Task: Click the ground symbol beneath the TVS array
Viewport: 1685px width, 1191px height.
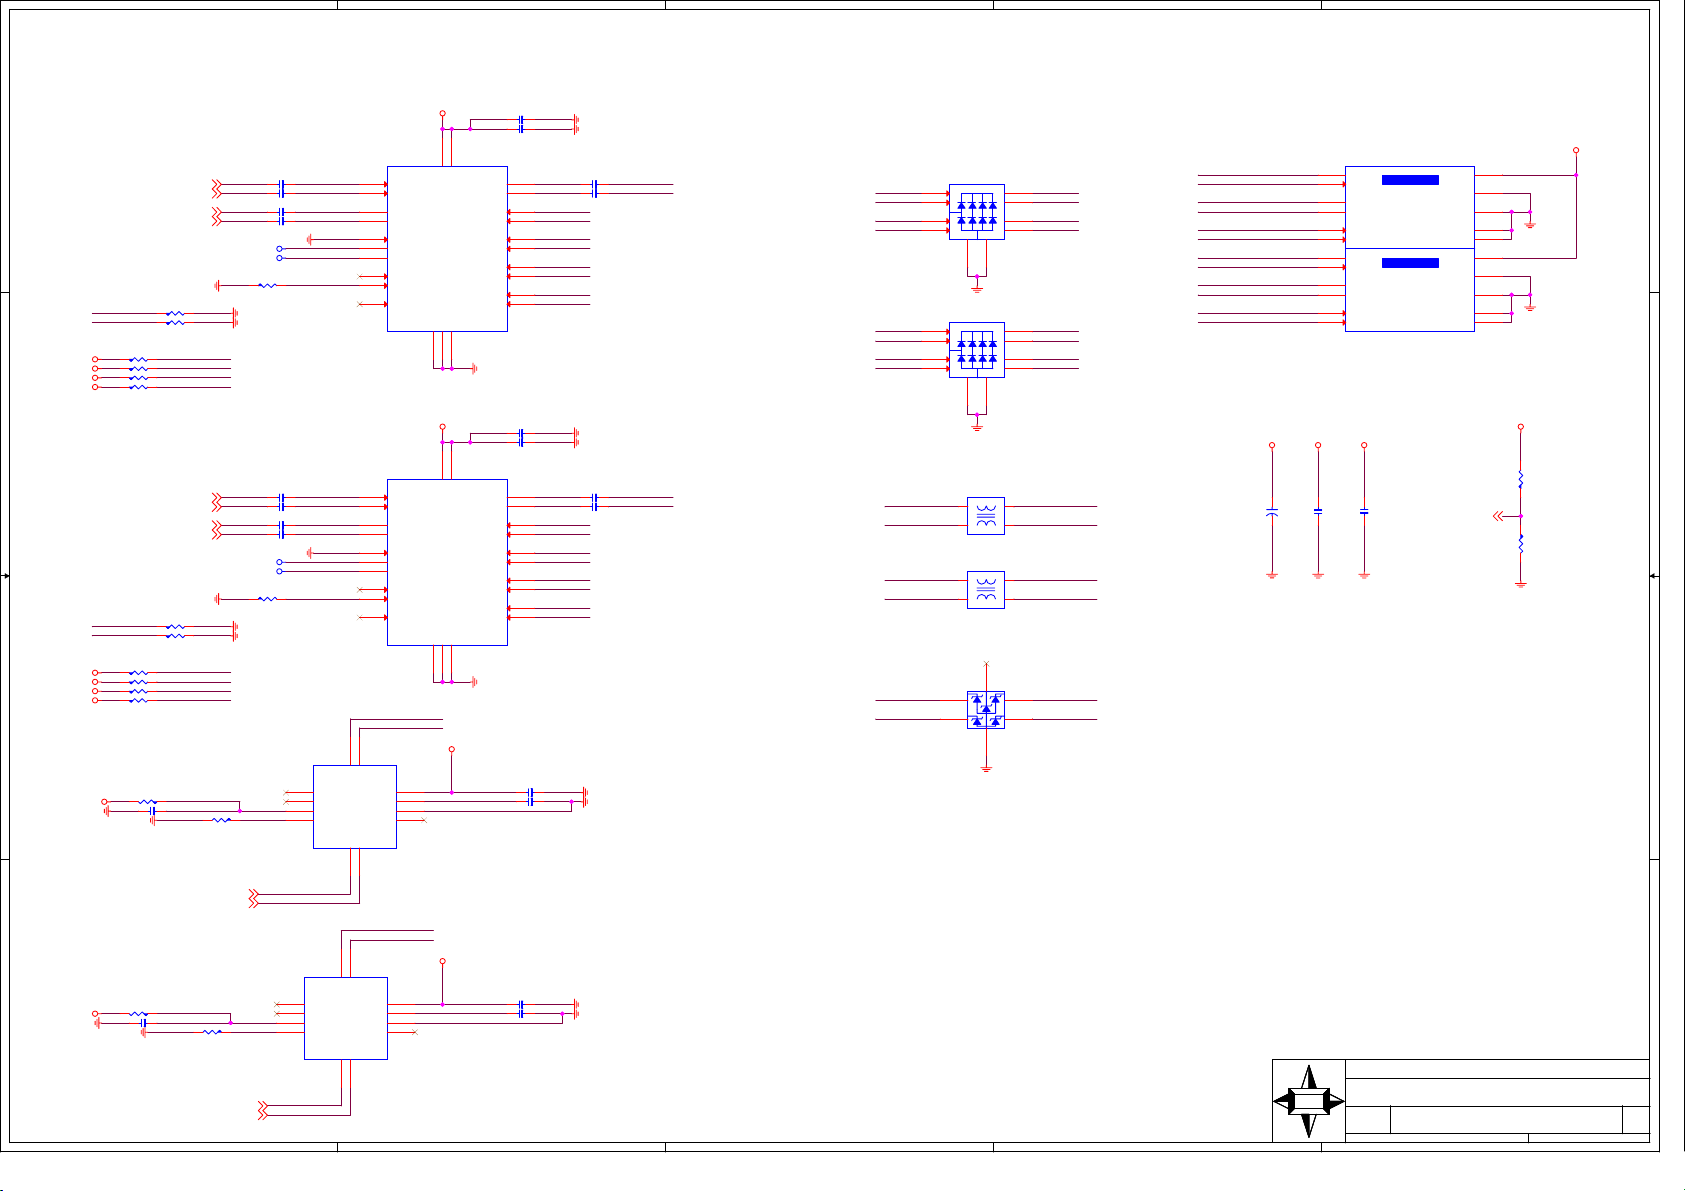Action: (x=986, y=768)
